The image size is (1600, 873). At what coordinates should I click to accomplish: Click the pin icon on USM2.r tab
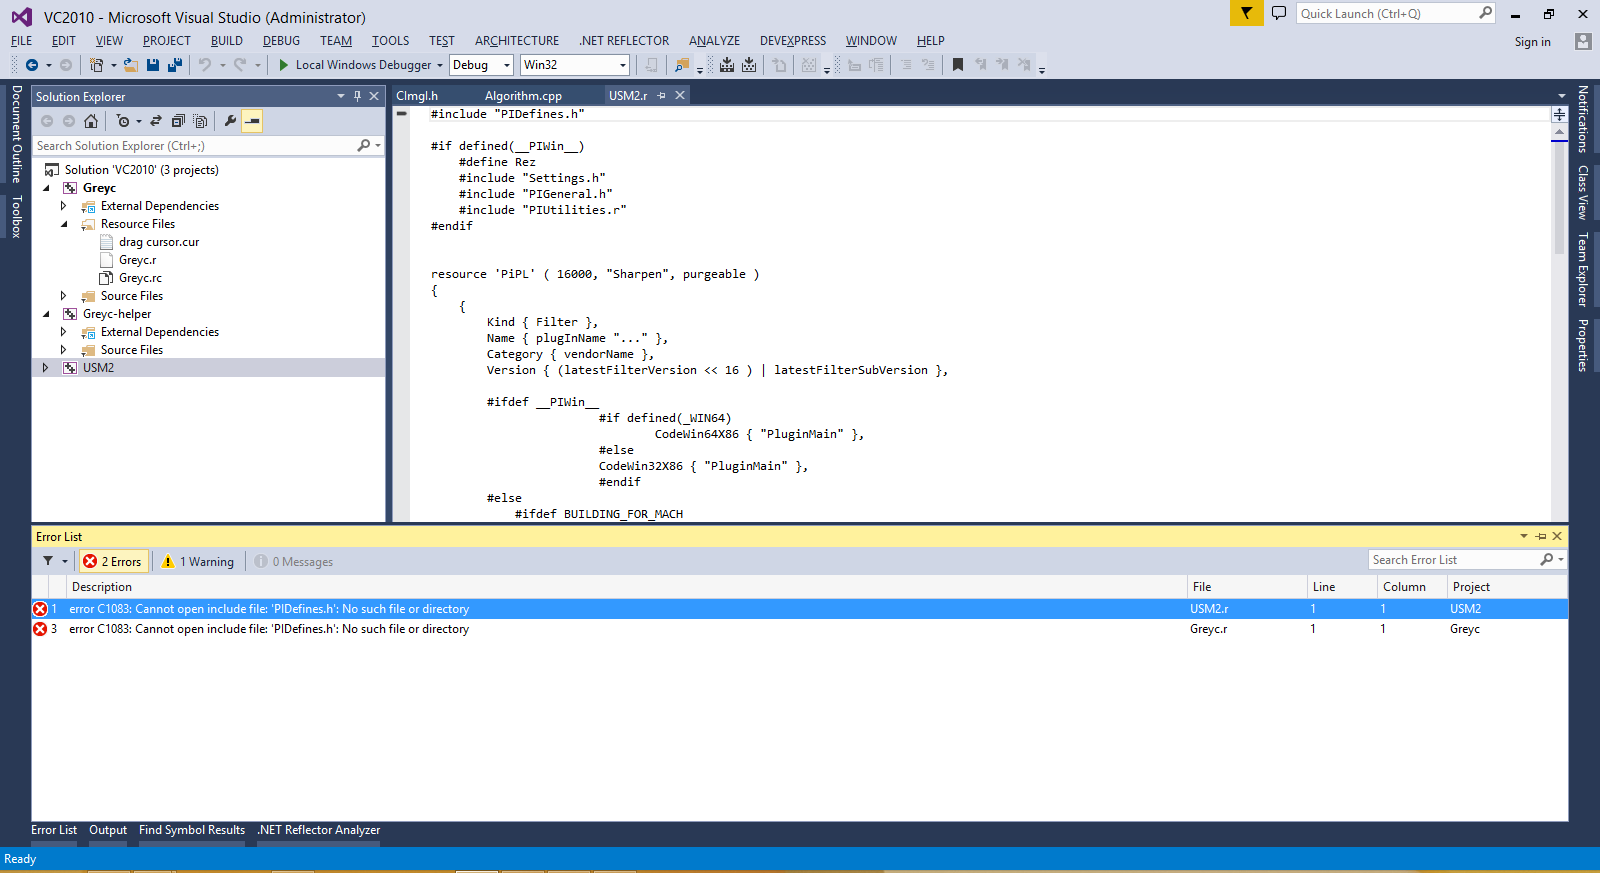click(x=661, y=95)
